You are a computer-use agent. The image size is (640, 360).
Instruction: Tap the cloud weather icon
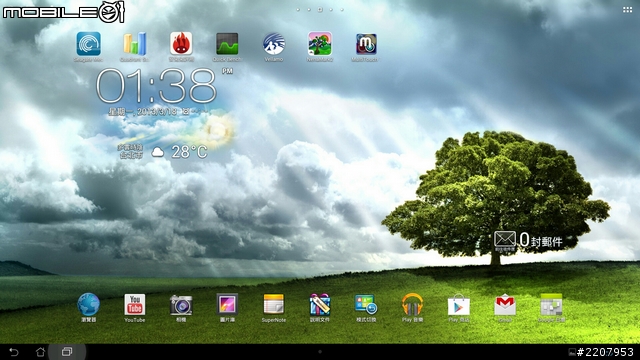158,153
